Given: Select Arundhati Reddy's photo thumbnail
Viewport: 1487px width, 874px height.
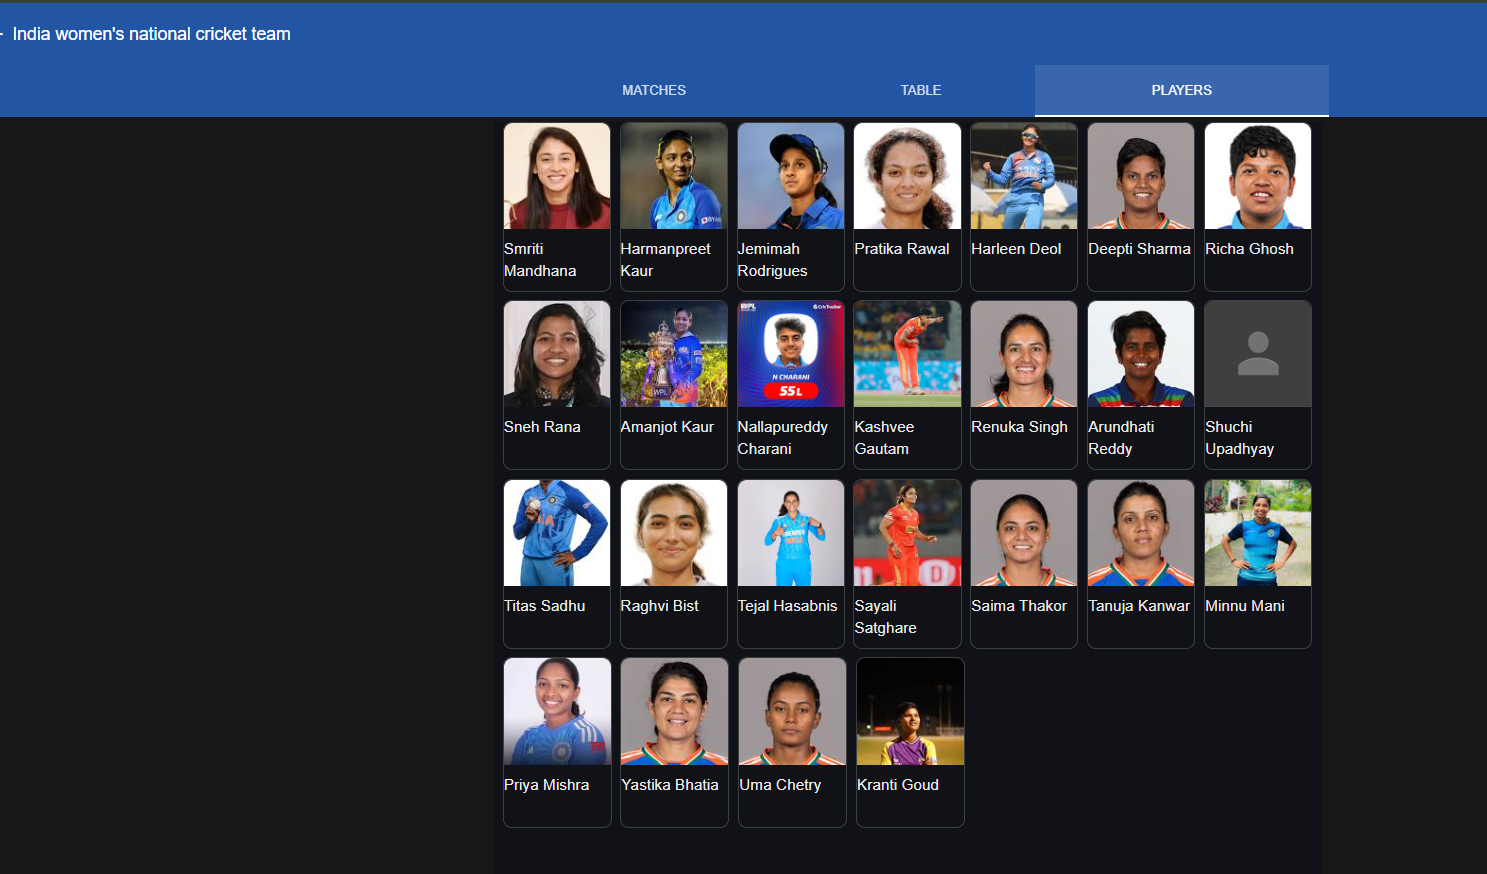Looking at the screenshot, I should (1141, 354).
